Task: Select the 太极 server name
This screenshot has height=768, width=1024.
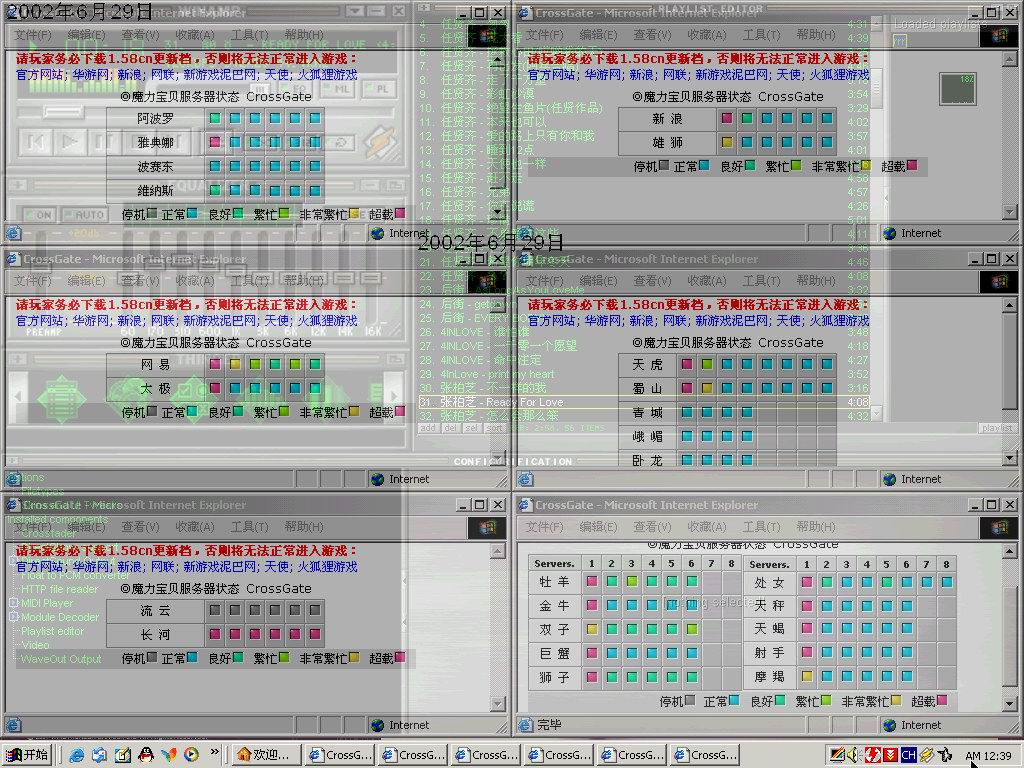Action: click(155, 389)
